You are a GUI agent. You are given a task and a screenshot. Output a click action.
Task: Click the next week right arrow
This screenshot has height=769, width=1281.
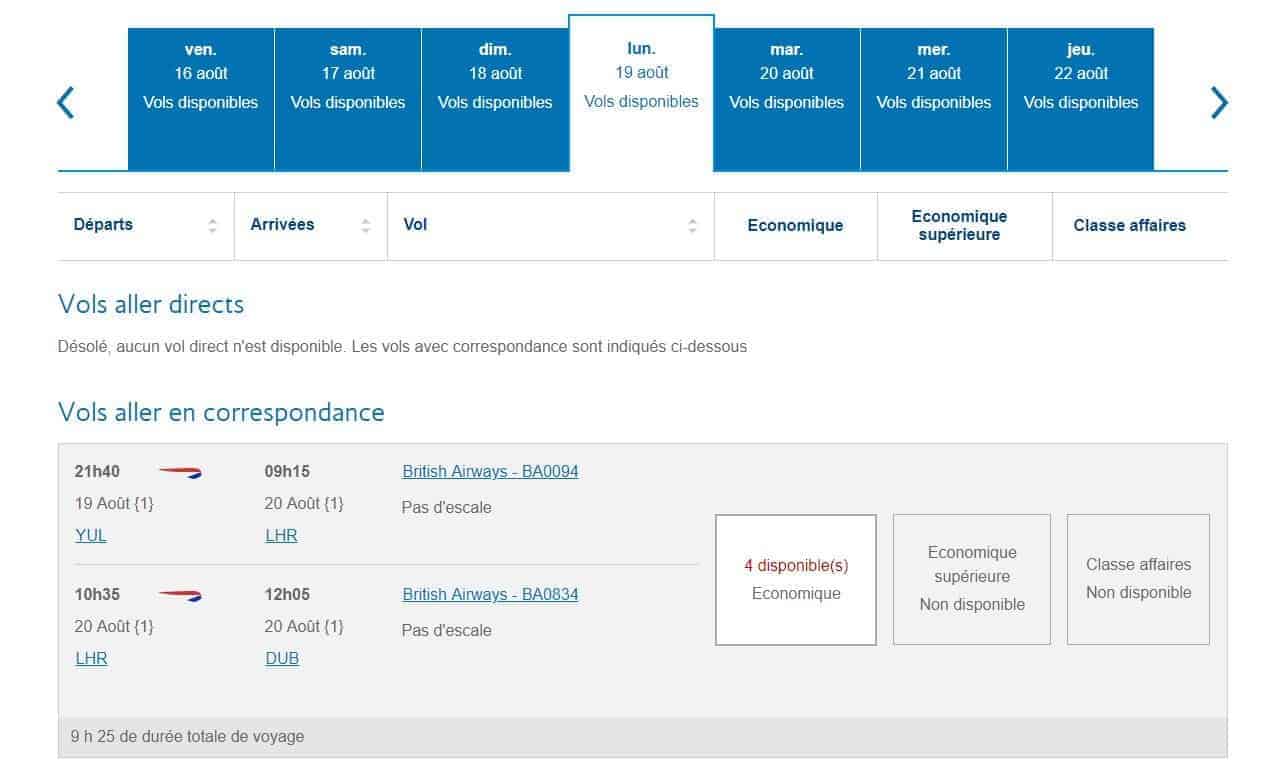pyautogui.click(x=1218, y=102)
